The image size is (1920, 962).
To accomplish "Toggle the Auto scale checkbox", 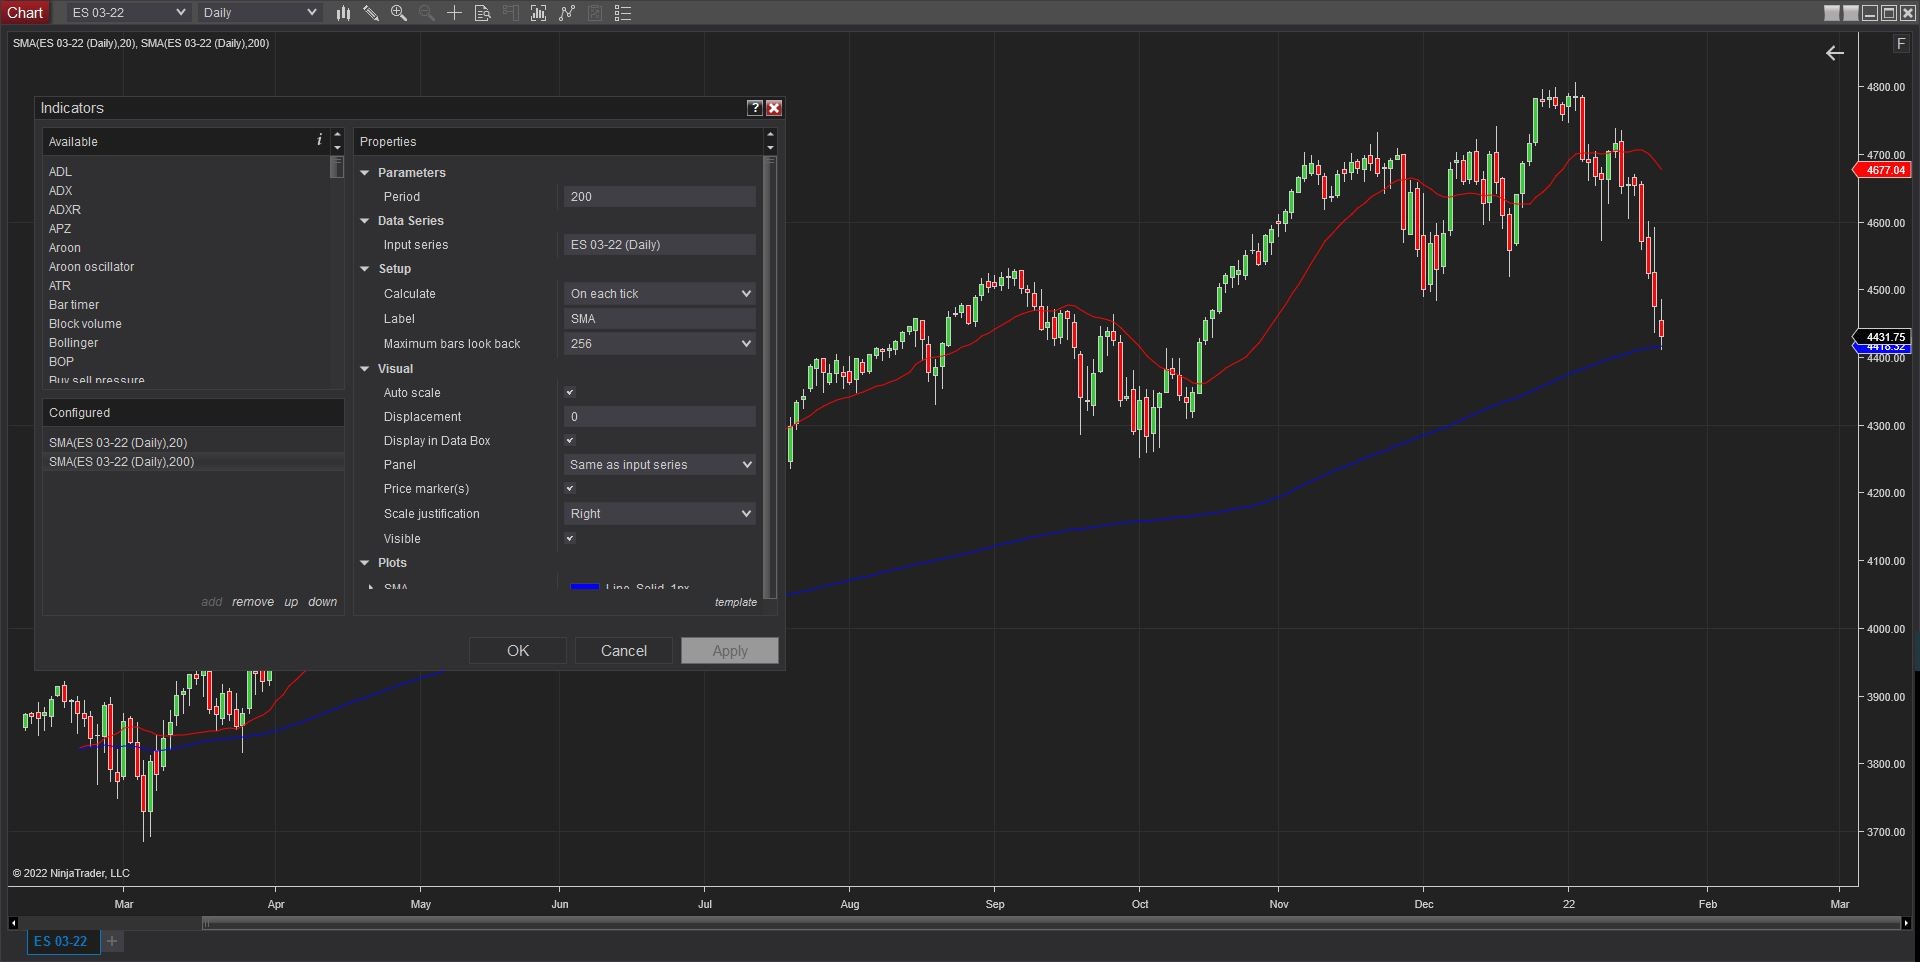I will point(570,393).
